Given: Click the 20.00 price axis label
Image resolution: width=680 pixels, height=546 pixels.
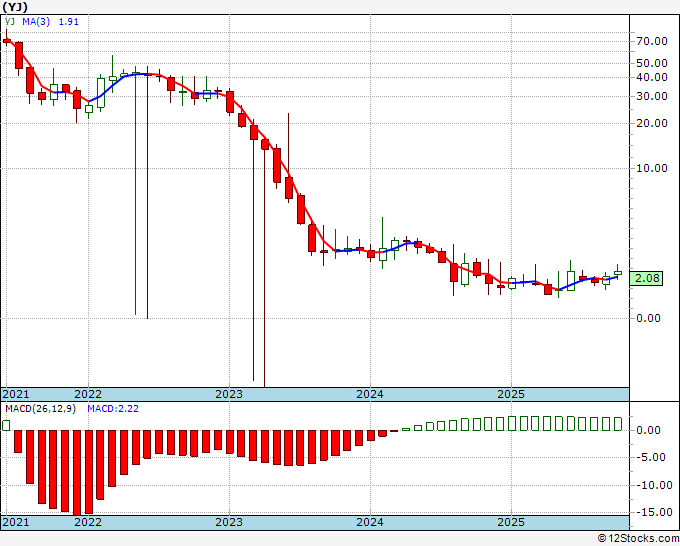Looking at the screenshot, I should (652, 123).
